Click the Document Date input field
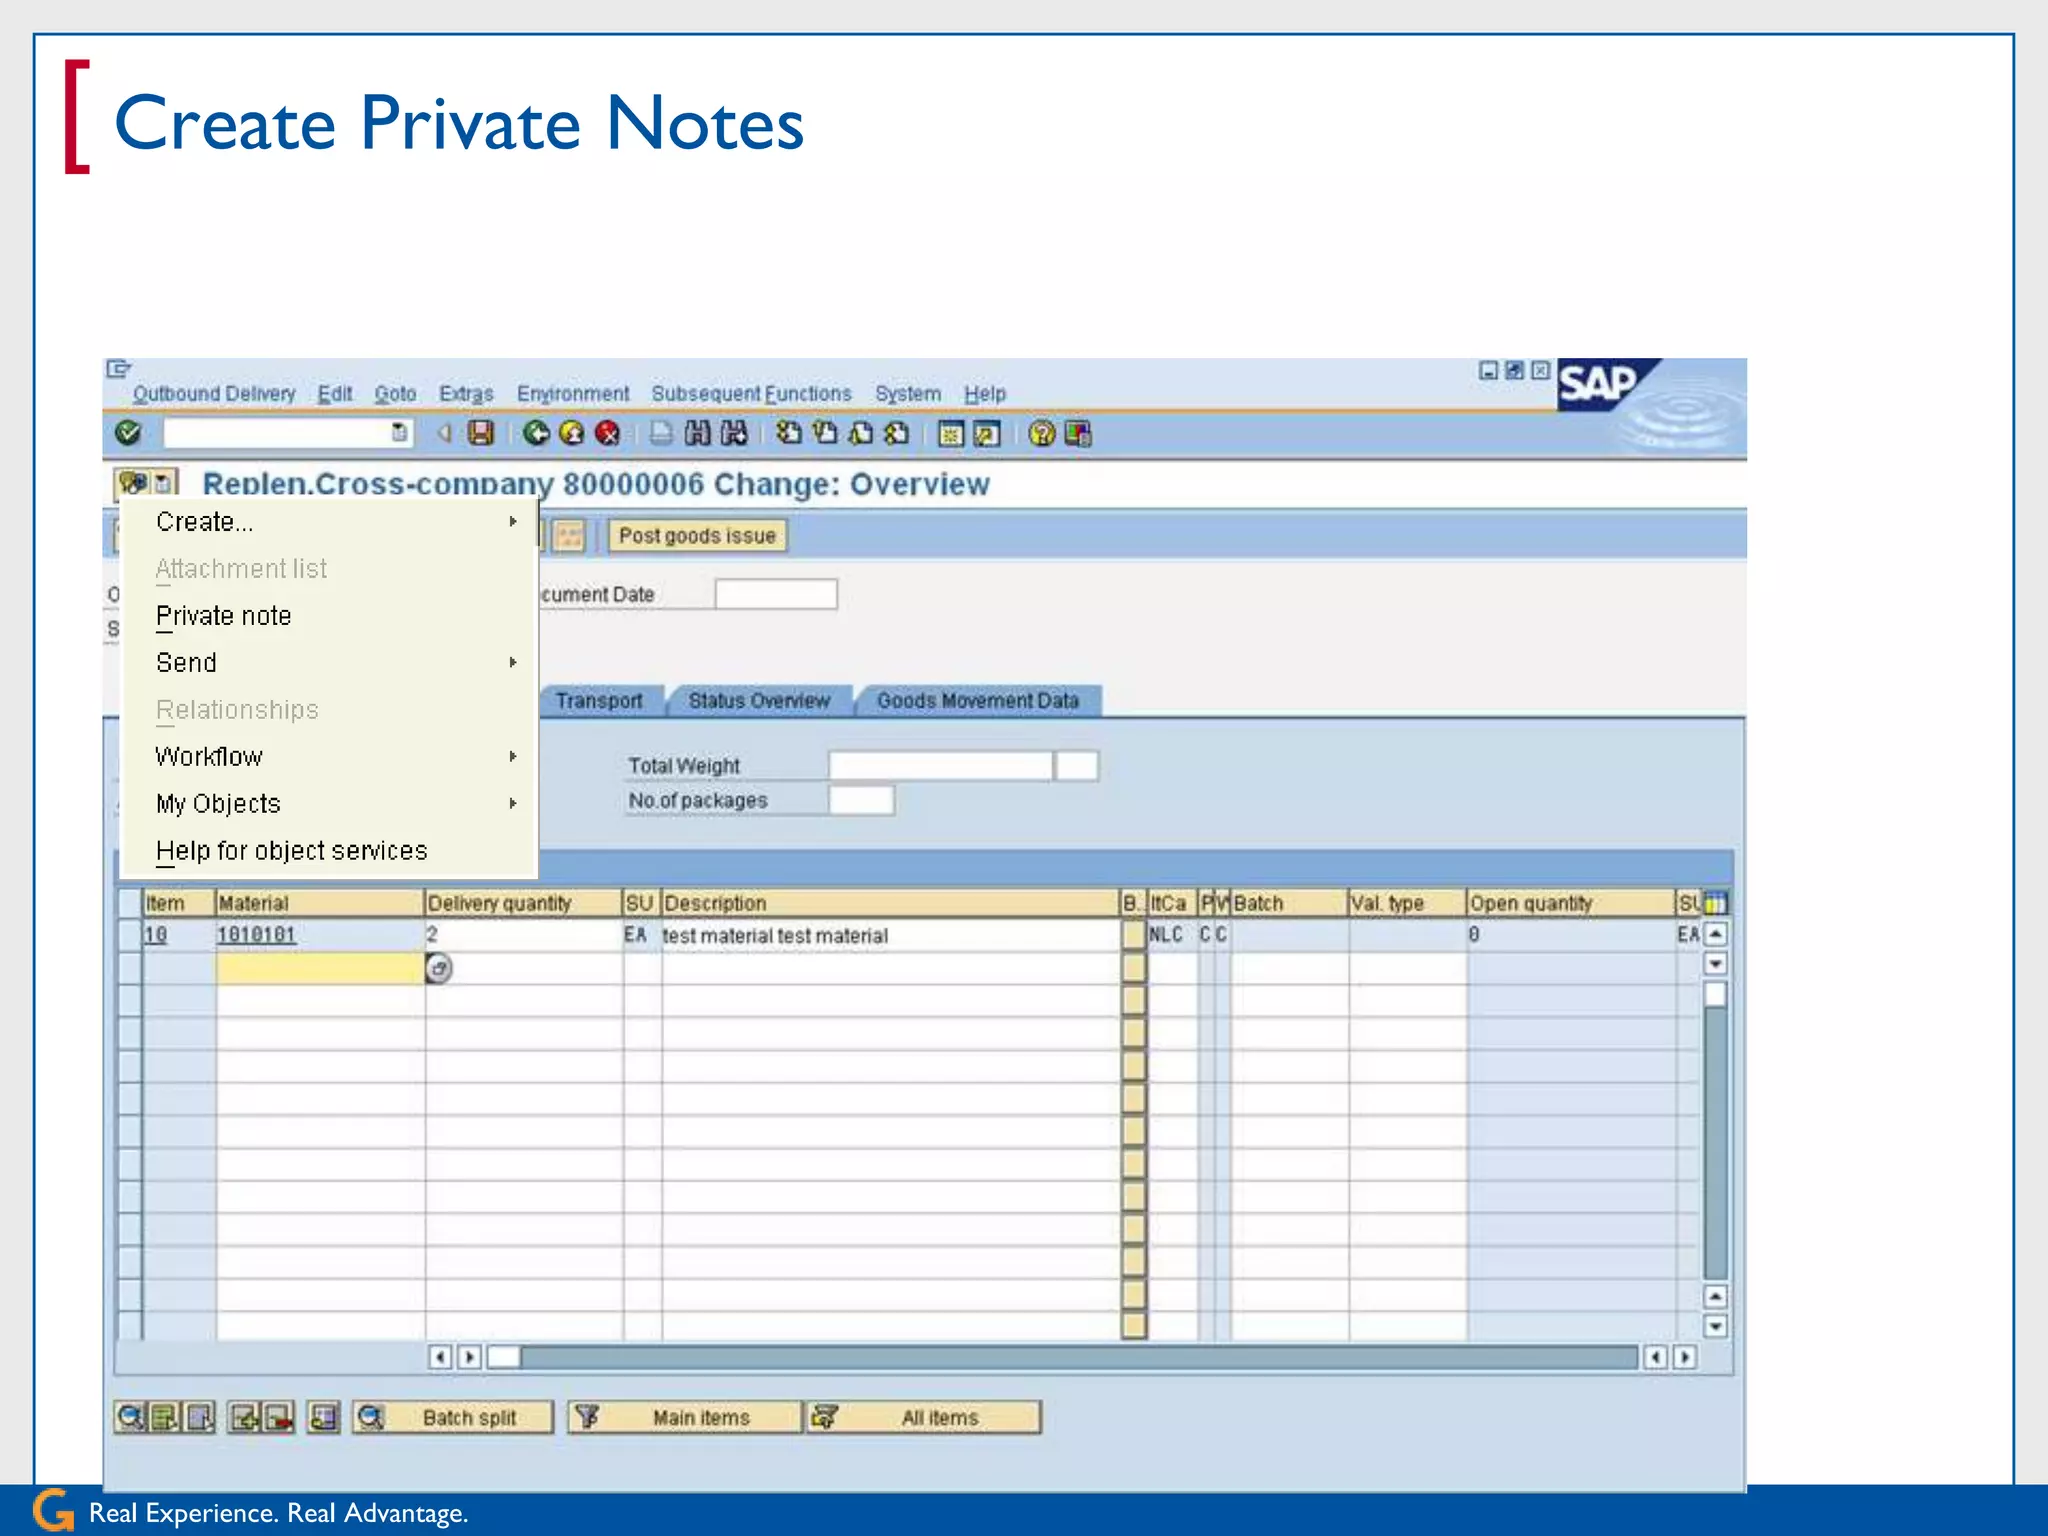This screenshot has width=2048, height=1536. (776, 594)
